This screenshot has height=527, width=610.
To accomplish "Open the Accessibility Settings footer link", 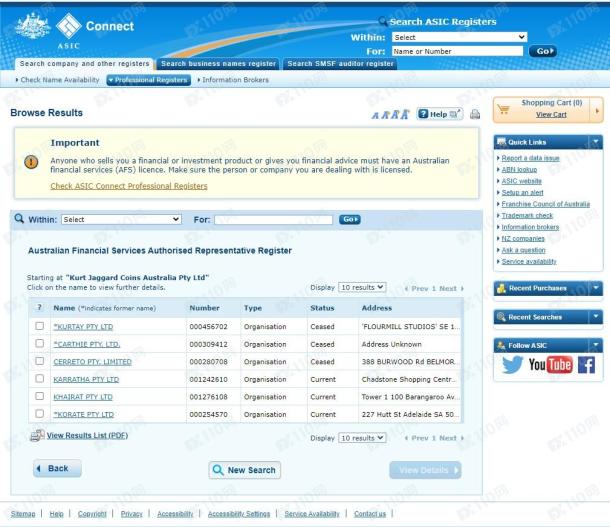I will point(238,514).
